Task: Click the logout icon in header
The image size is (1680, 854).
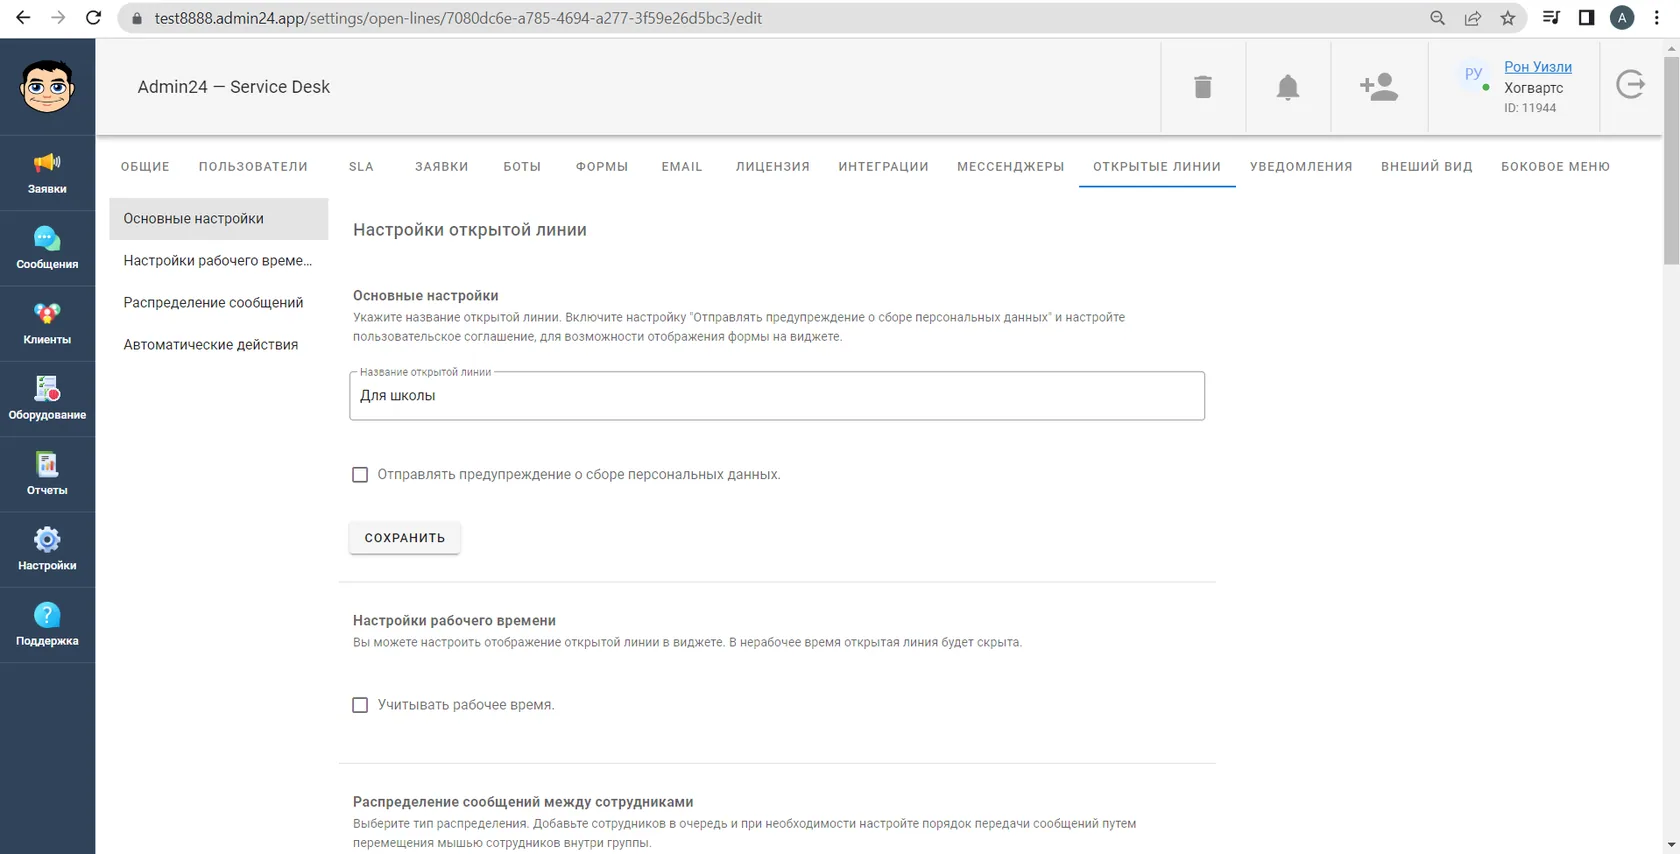Action: coord(1631,85)
